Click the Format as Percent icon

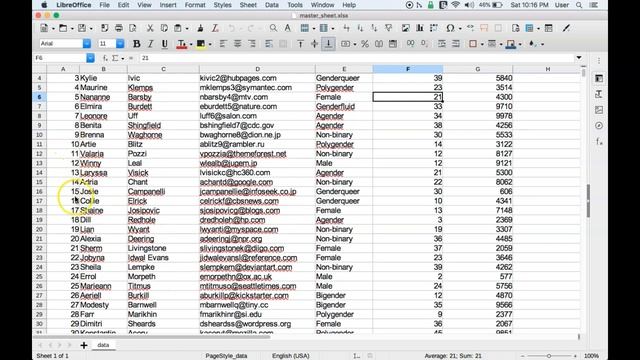tap(365, 44)
